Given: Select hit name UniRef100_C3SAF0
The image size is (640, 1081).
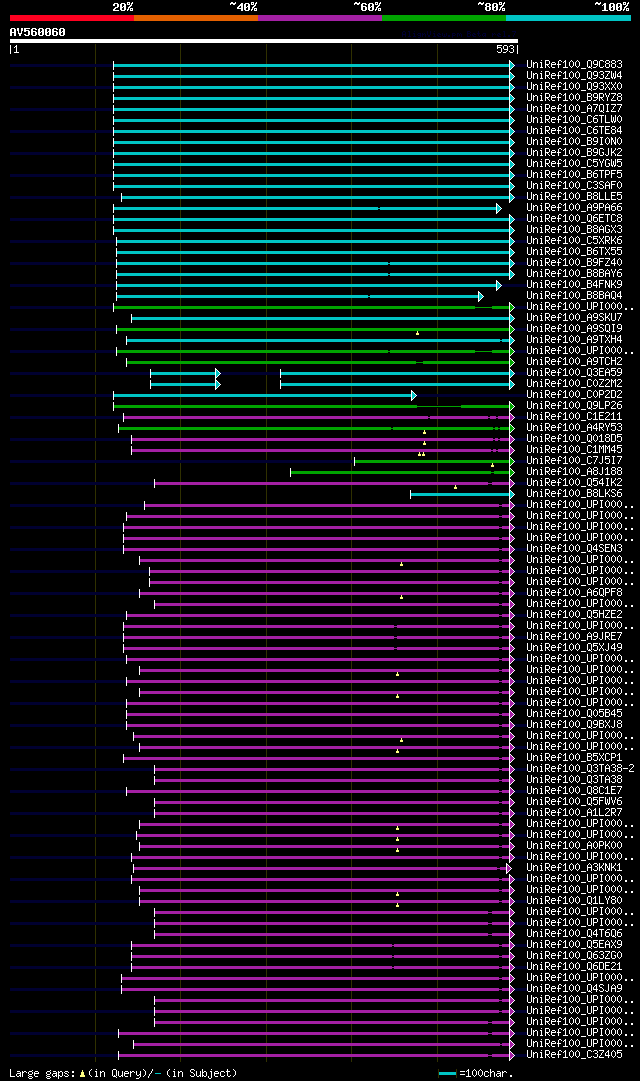Looking at the screenshot, I should pos(574,186).
